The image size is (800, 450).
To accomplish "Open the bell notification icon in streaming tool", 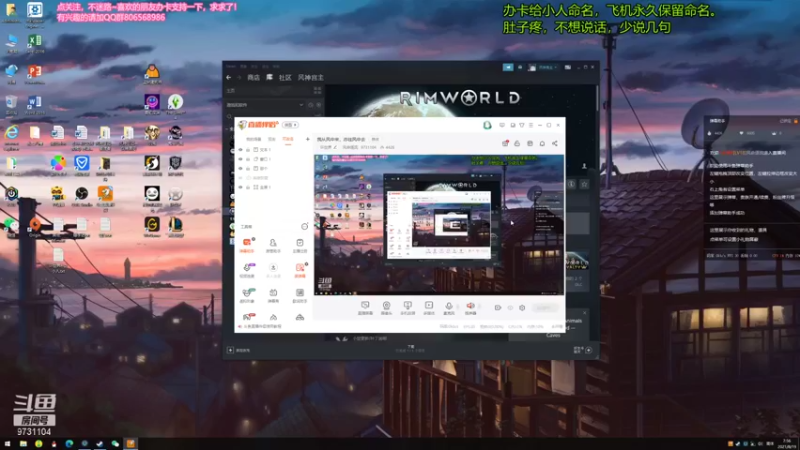I will pyautogui.click(x=542, y=143).
